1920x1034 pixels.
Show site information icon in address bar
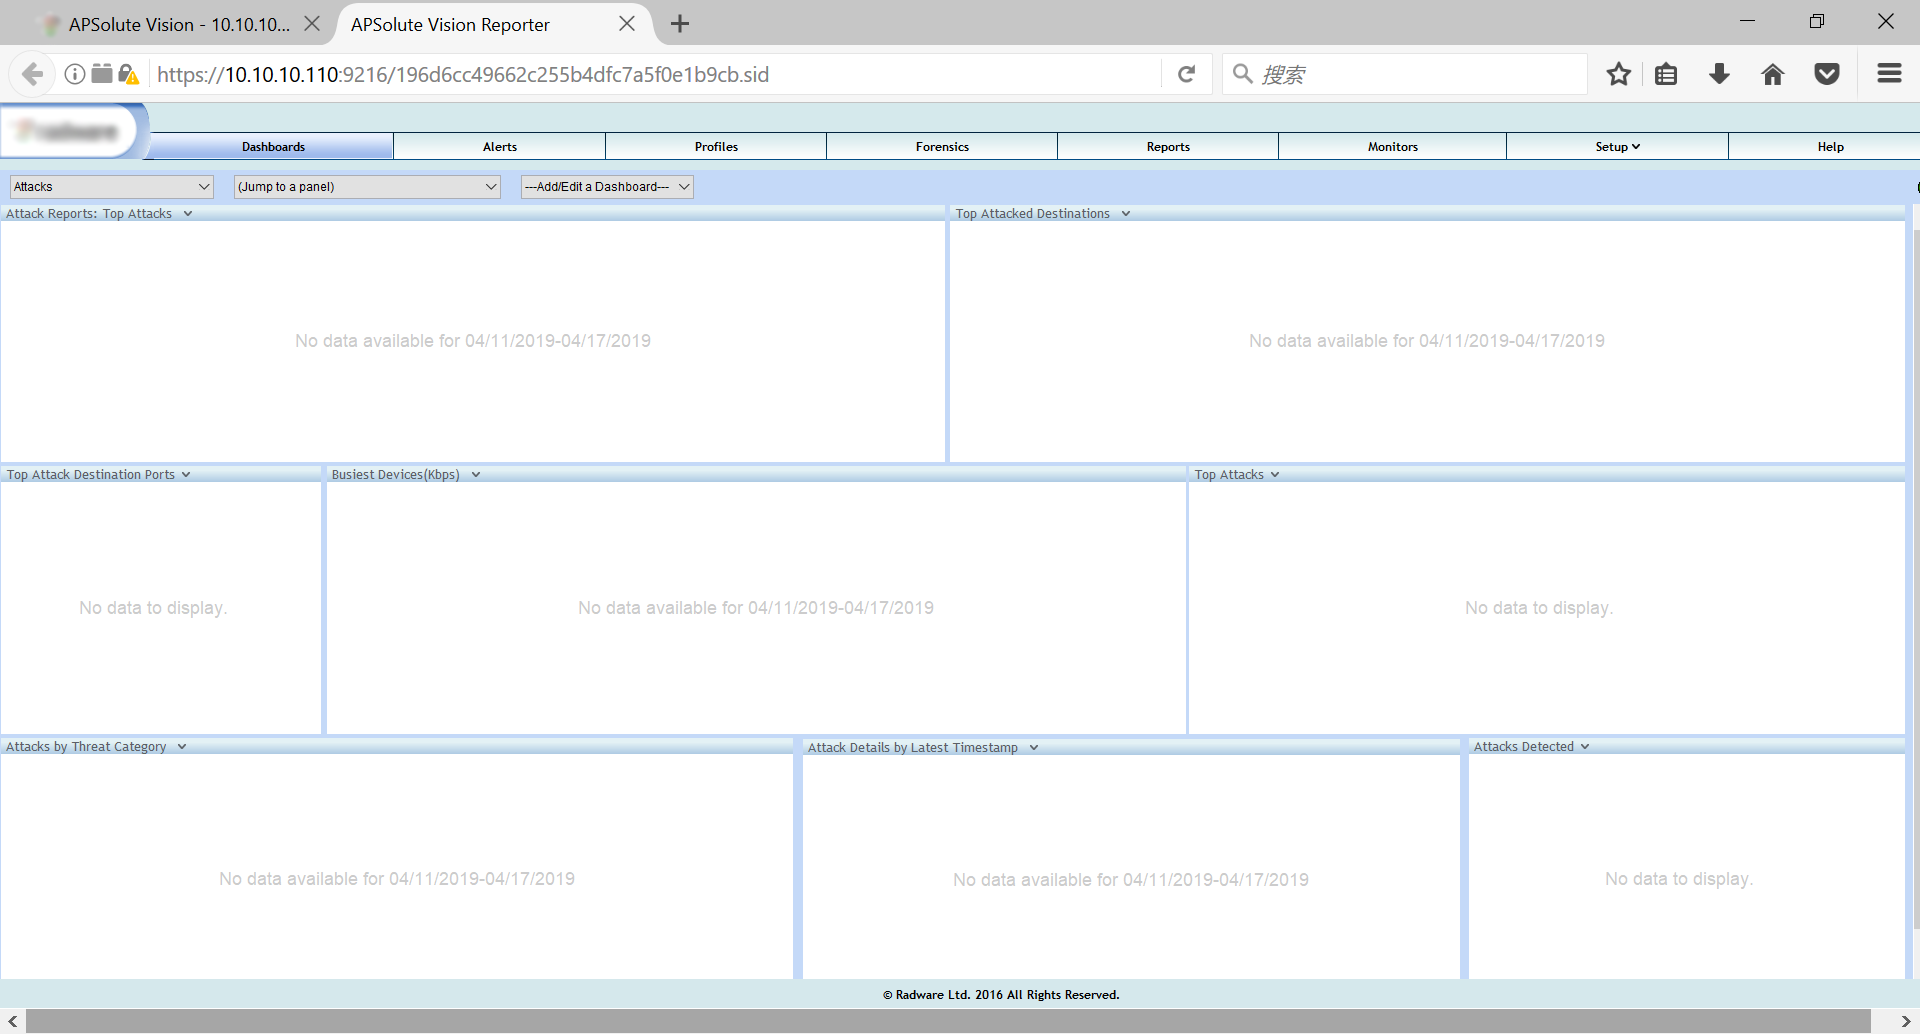75,74
